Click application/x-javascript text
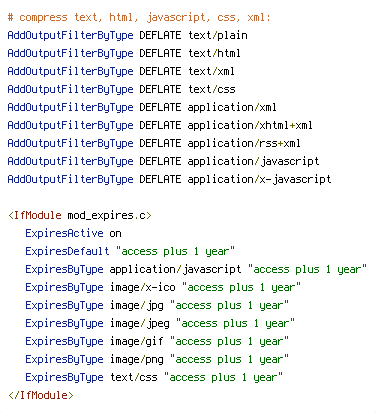This screenshot has height=412, width=376. 259,180
